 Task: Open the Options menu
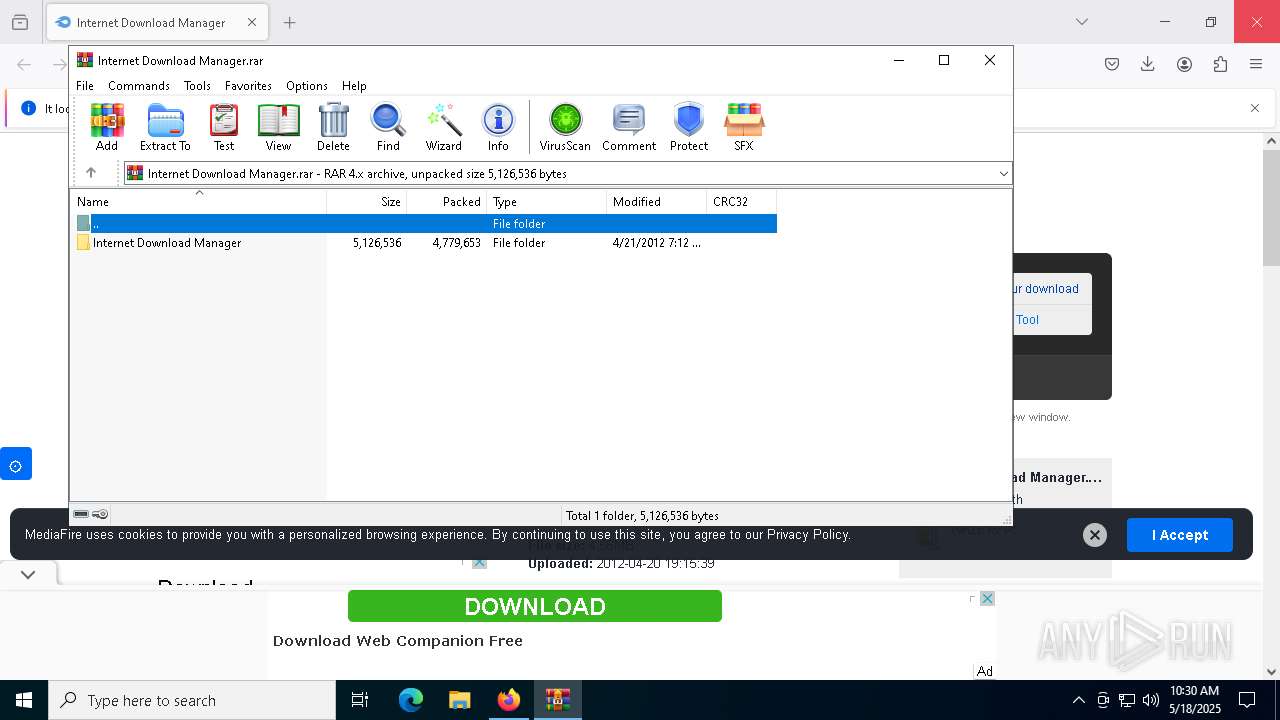click(307, 86)
